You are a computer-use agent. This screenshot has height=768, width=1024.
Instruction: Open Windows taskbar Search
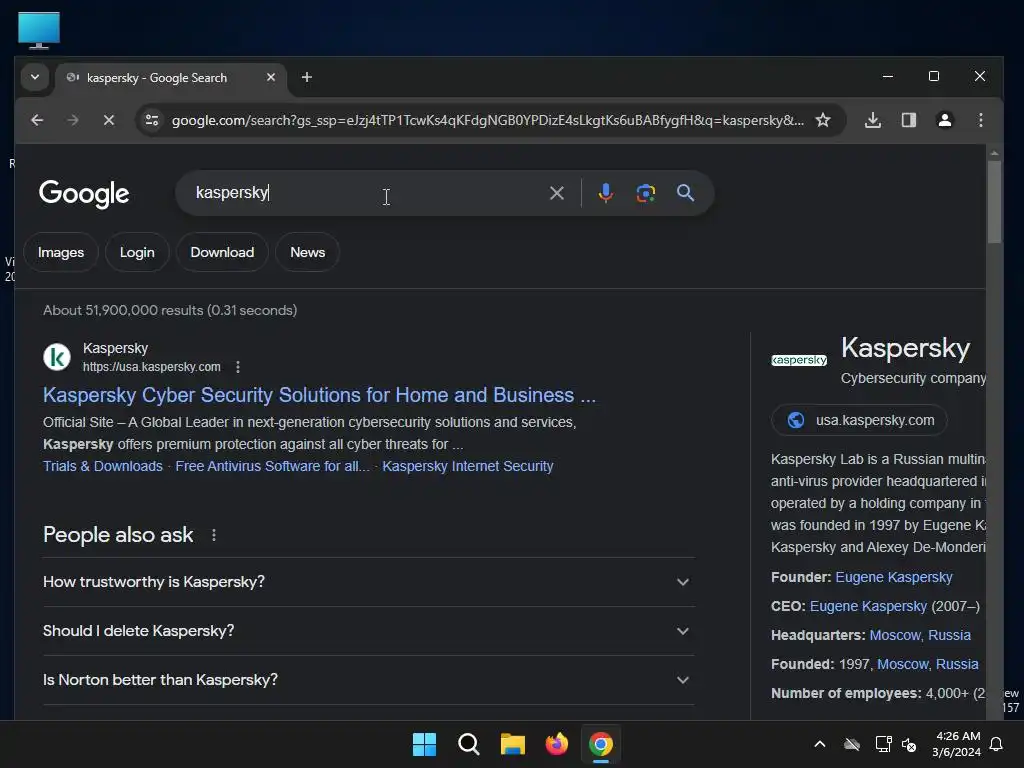tap(468, 744)
